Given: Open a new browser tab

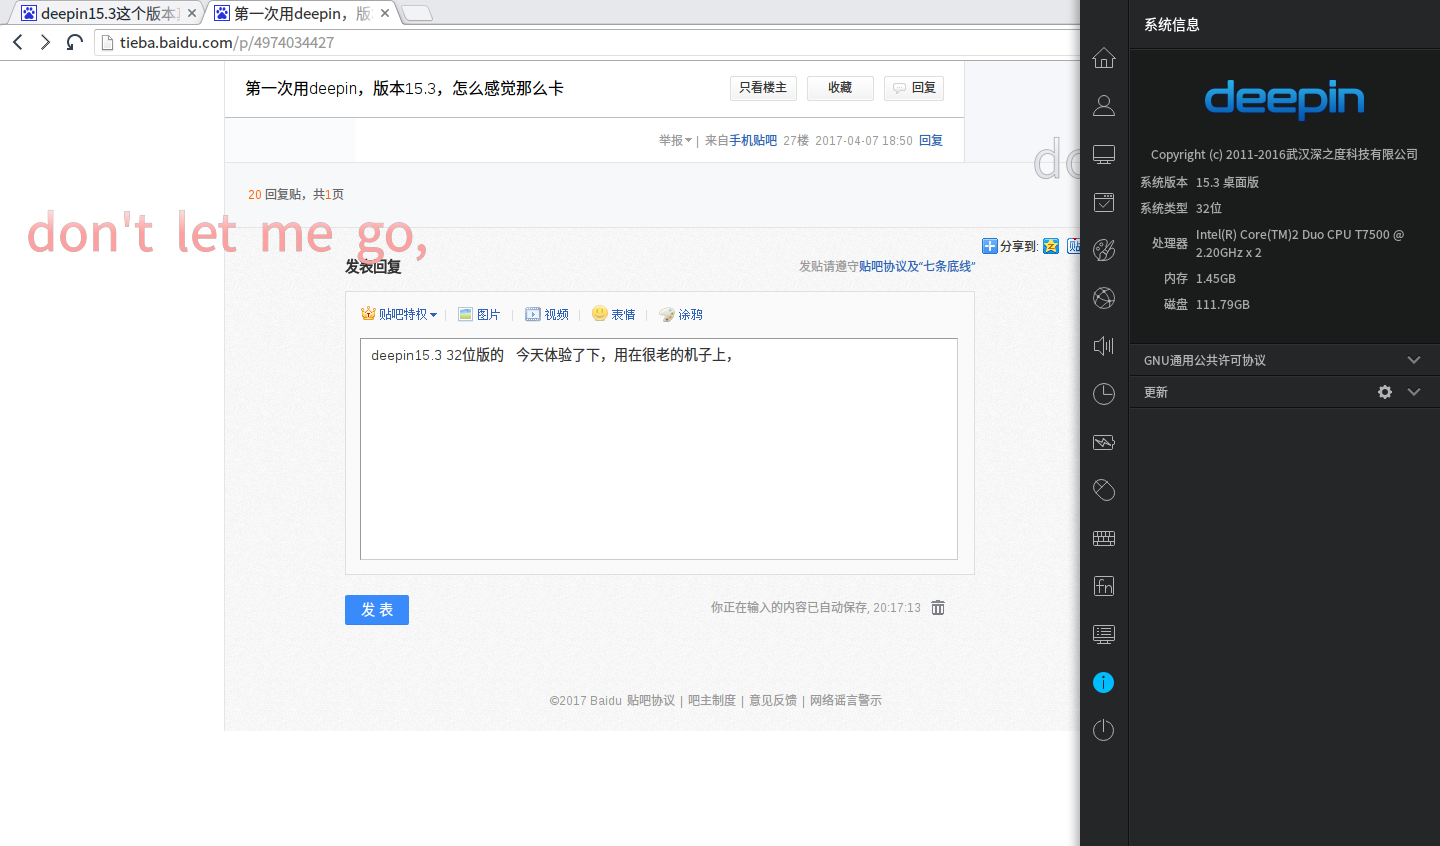Looking at the screenshot, I should (417, 13).
